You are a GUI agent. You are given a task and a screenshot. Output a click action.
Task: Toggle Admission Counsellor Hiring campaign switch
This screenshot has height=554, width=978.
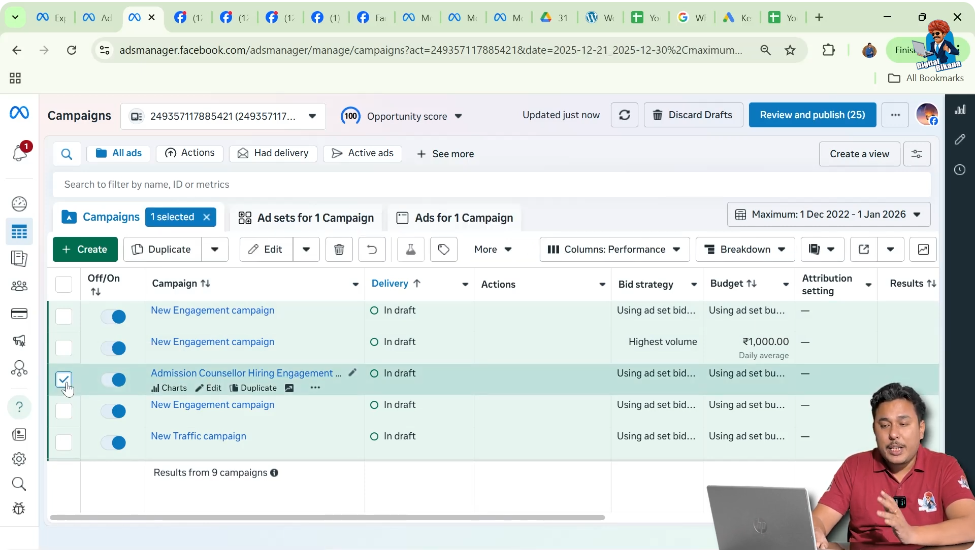click(x=114, y=379)
